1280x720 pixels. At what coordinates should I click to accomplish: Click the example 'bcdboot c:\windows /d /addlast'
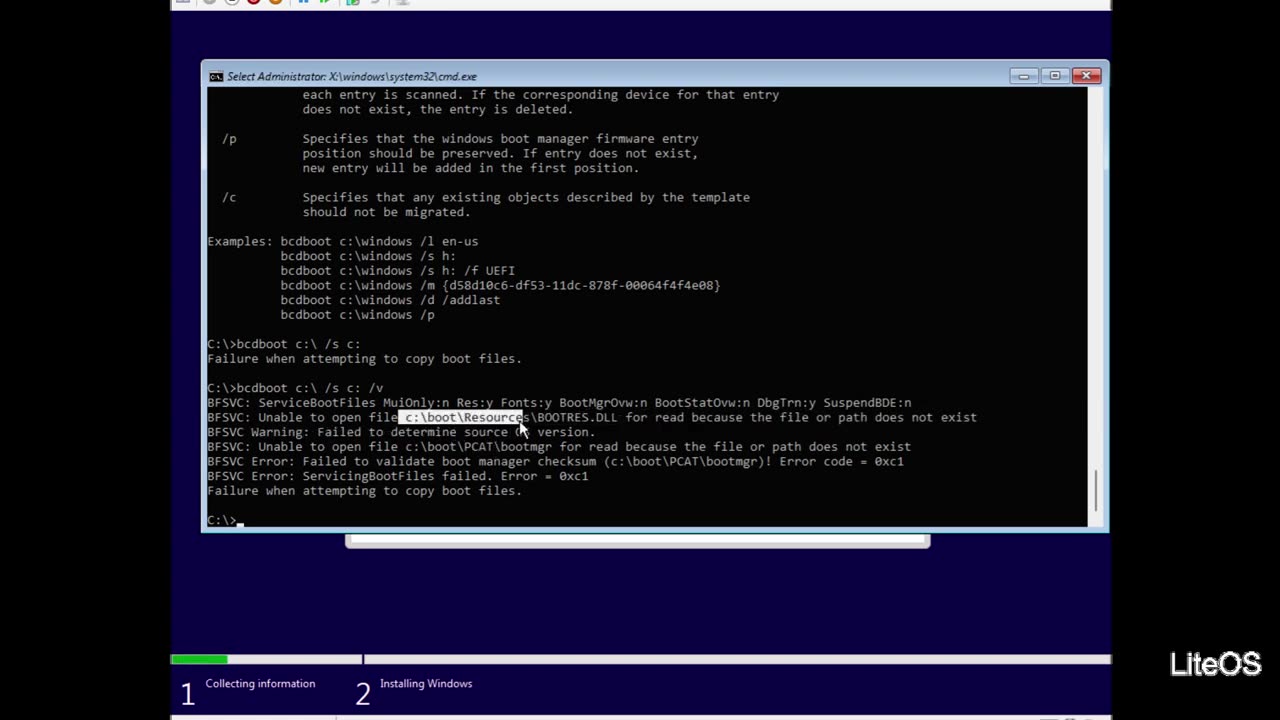pyautogui.click(x=390, y=300)
